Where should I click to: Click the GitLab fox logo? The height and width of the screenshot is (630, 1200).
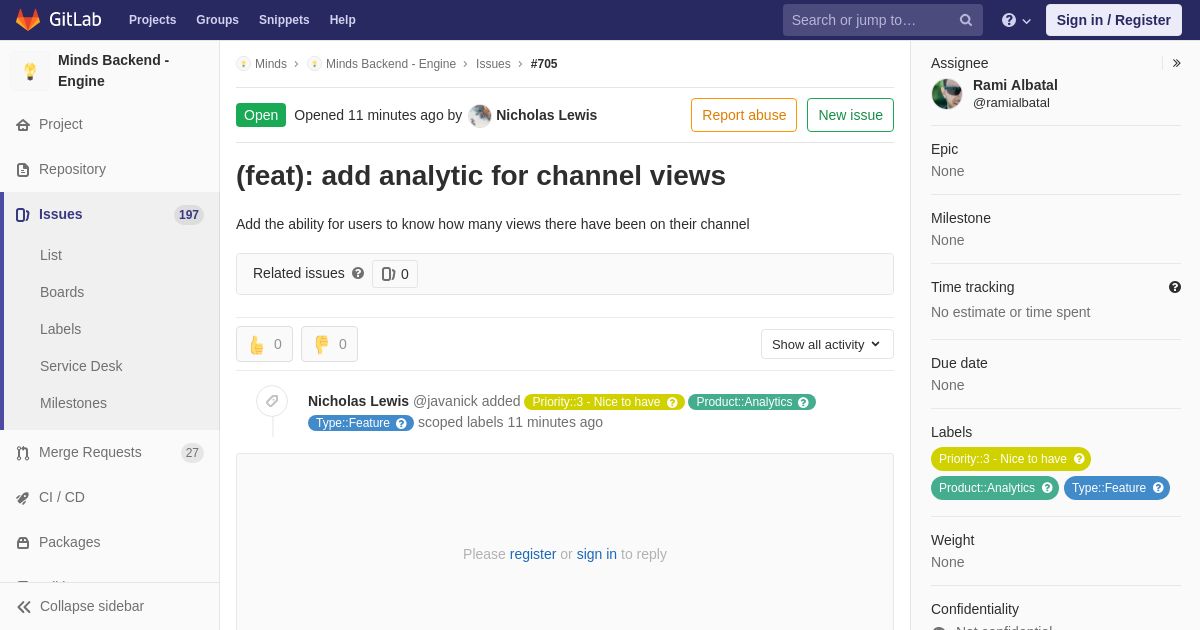point(28,20)
